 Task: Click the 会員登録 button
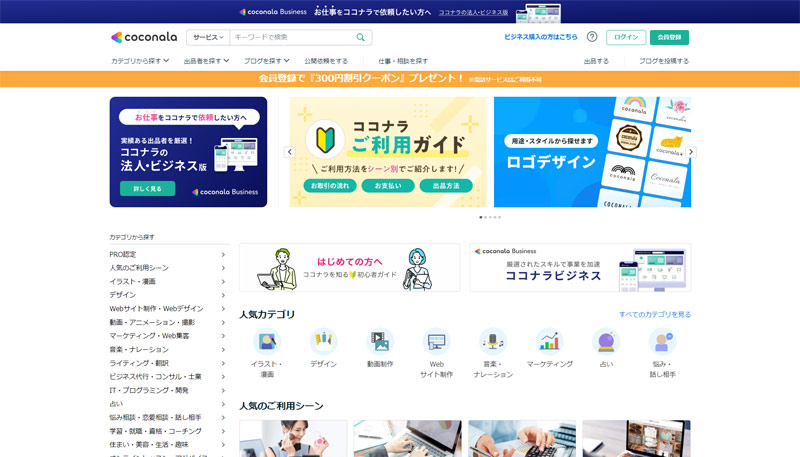point(669,37)
